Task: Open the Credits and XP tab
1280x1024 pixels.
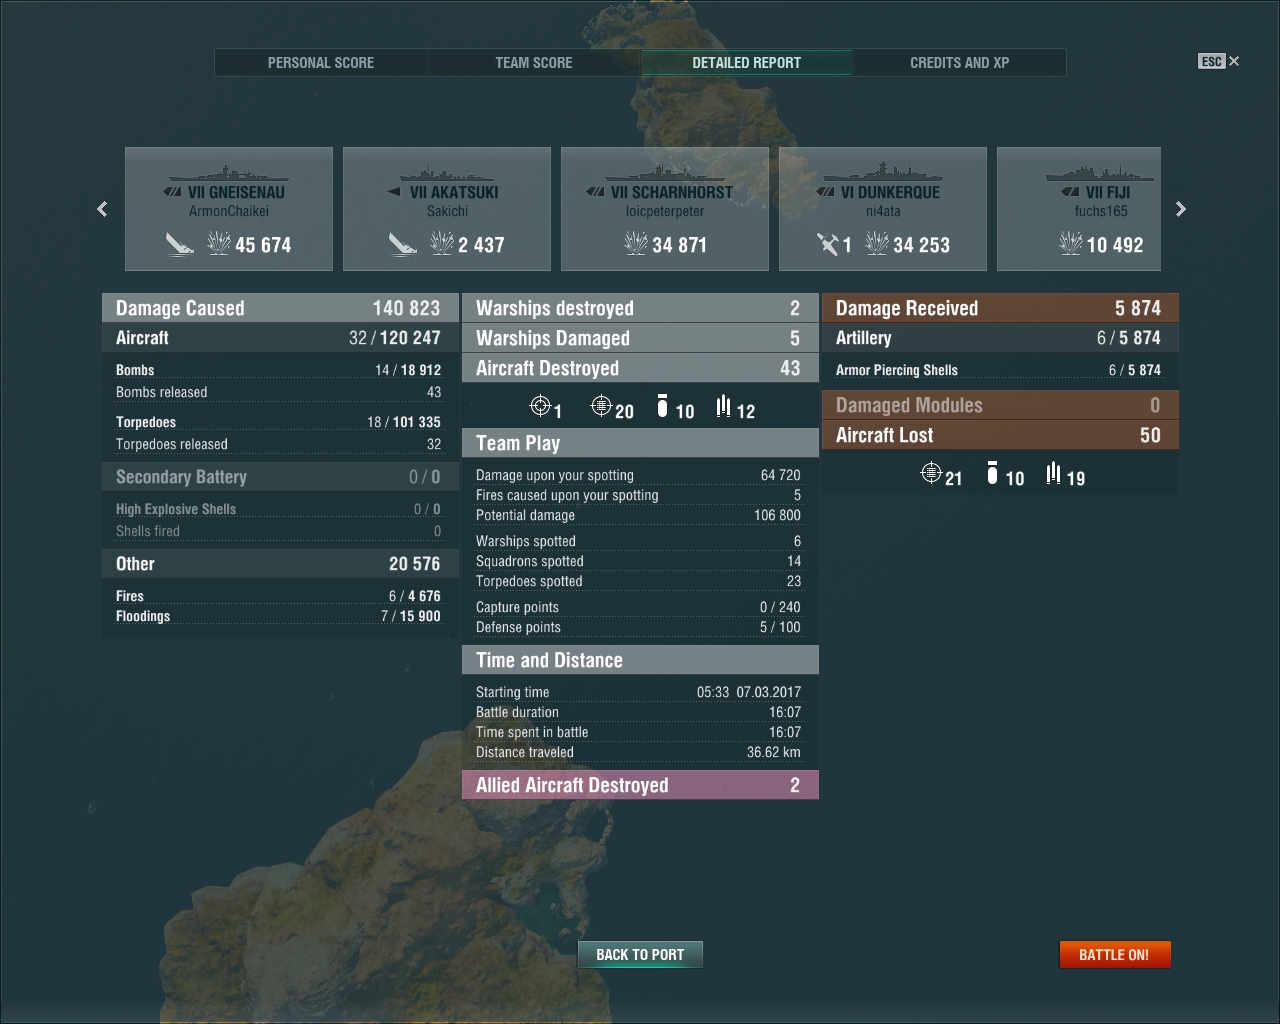Action: [x=960, y=62]
